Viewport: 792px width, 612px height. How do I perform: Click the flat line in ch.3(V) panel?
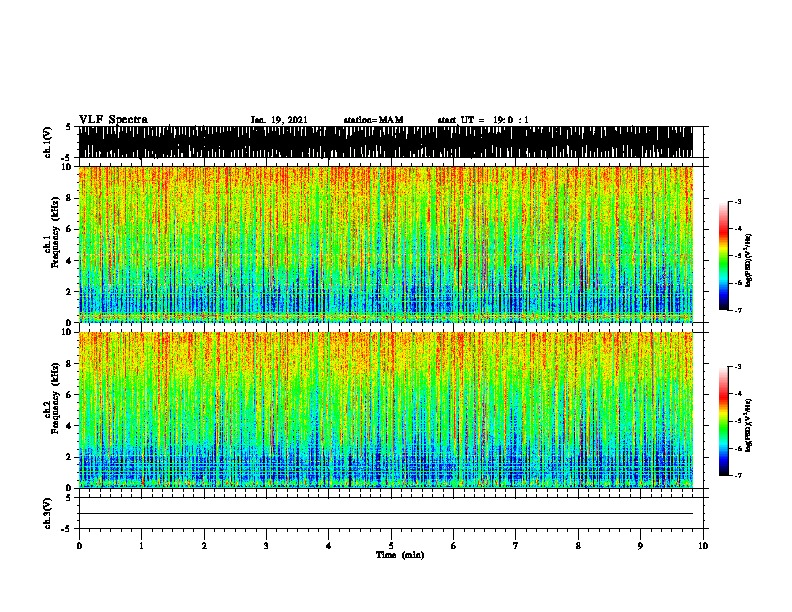coord(386,514)
